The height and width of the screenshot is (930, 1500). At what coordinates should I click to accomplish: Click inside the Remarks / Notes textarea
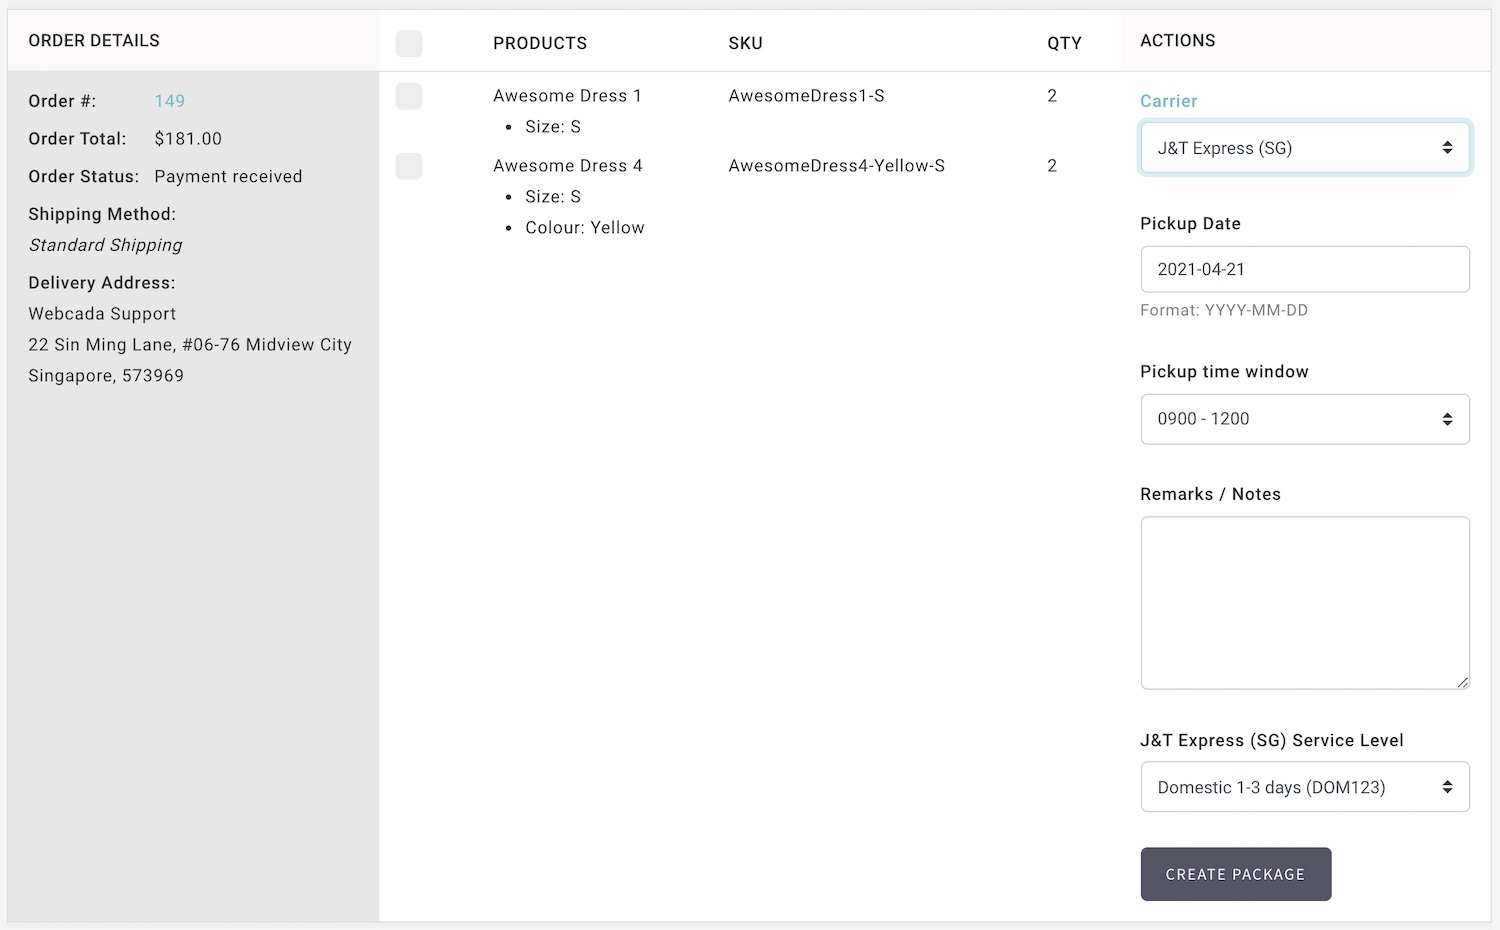pyautogui.click(x=1305, y=603)
